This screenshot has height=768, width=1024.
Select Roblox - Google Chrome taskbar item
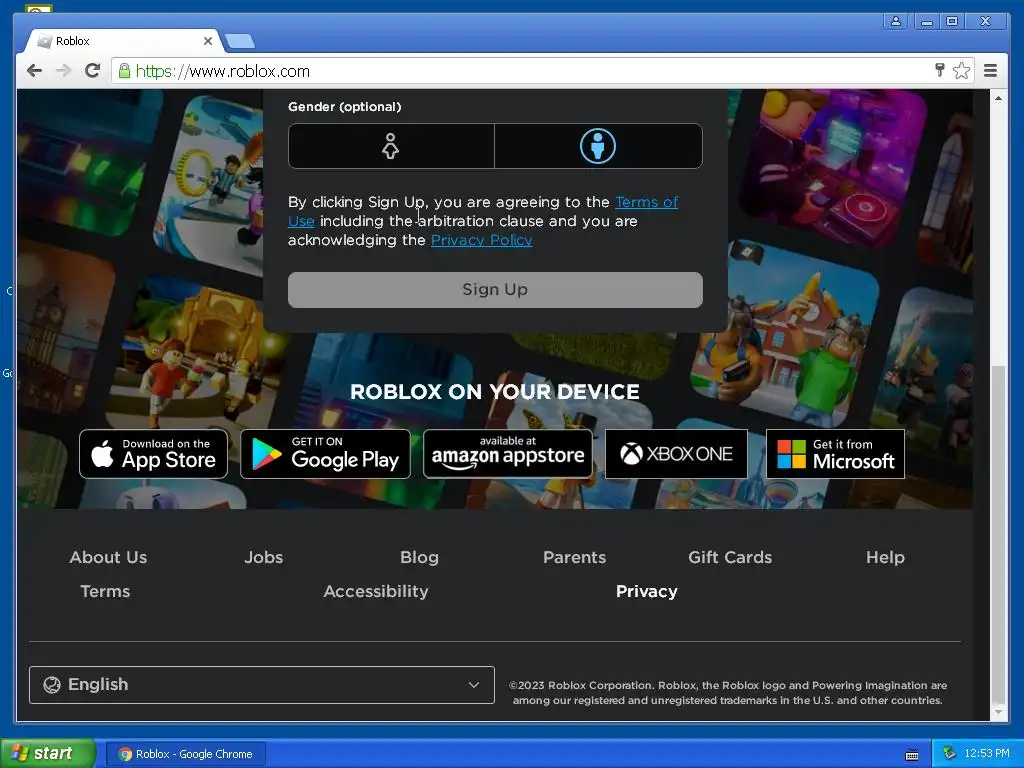185,754
